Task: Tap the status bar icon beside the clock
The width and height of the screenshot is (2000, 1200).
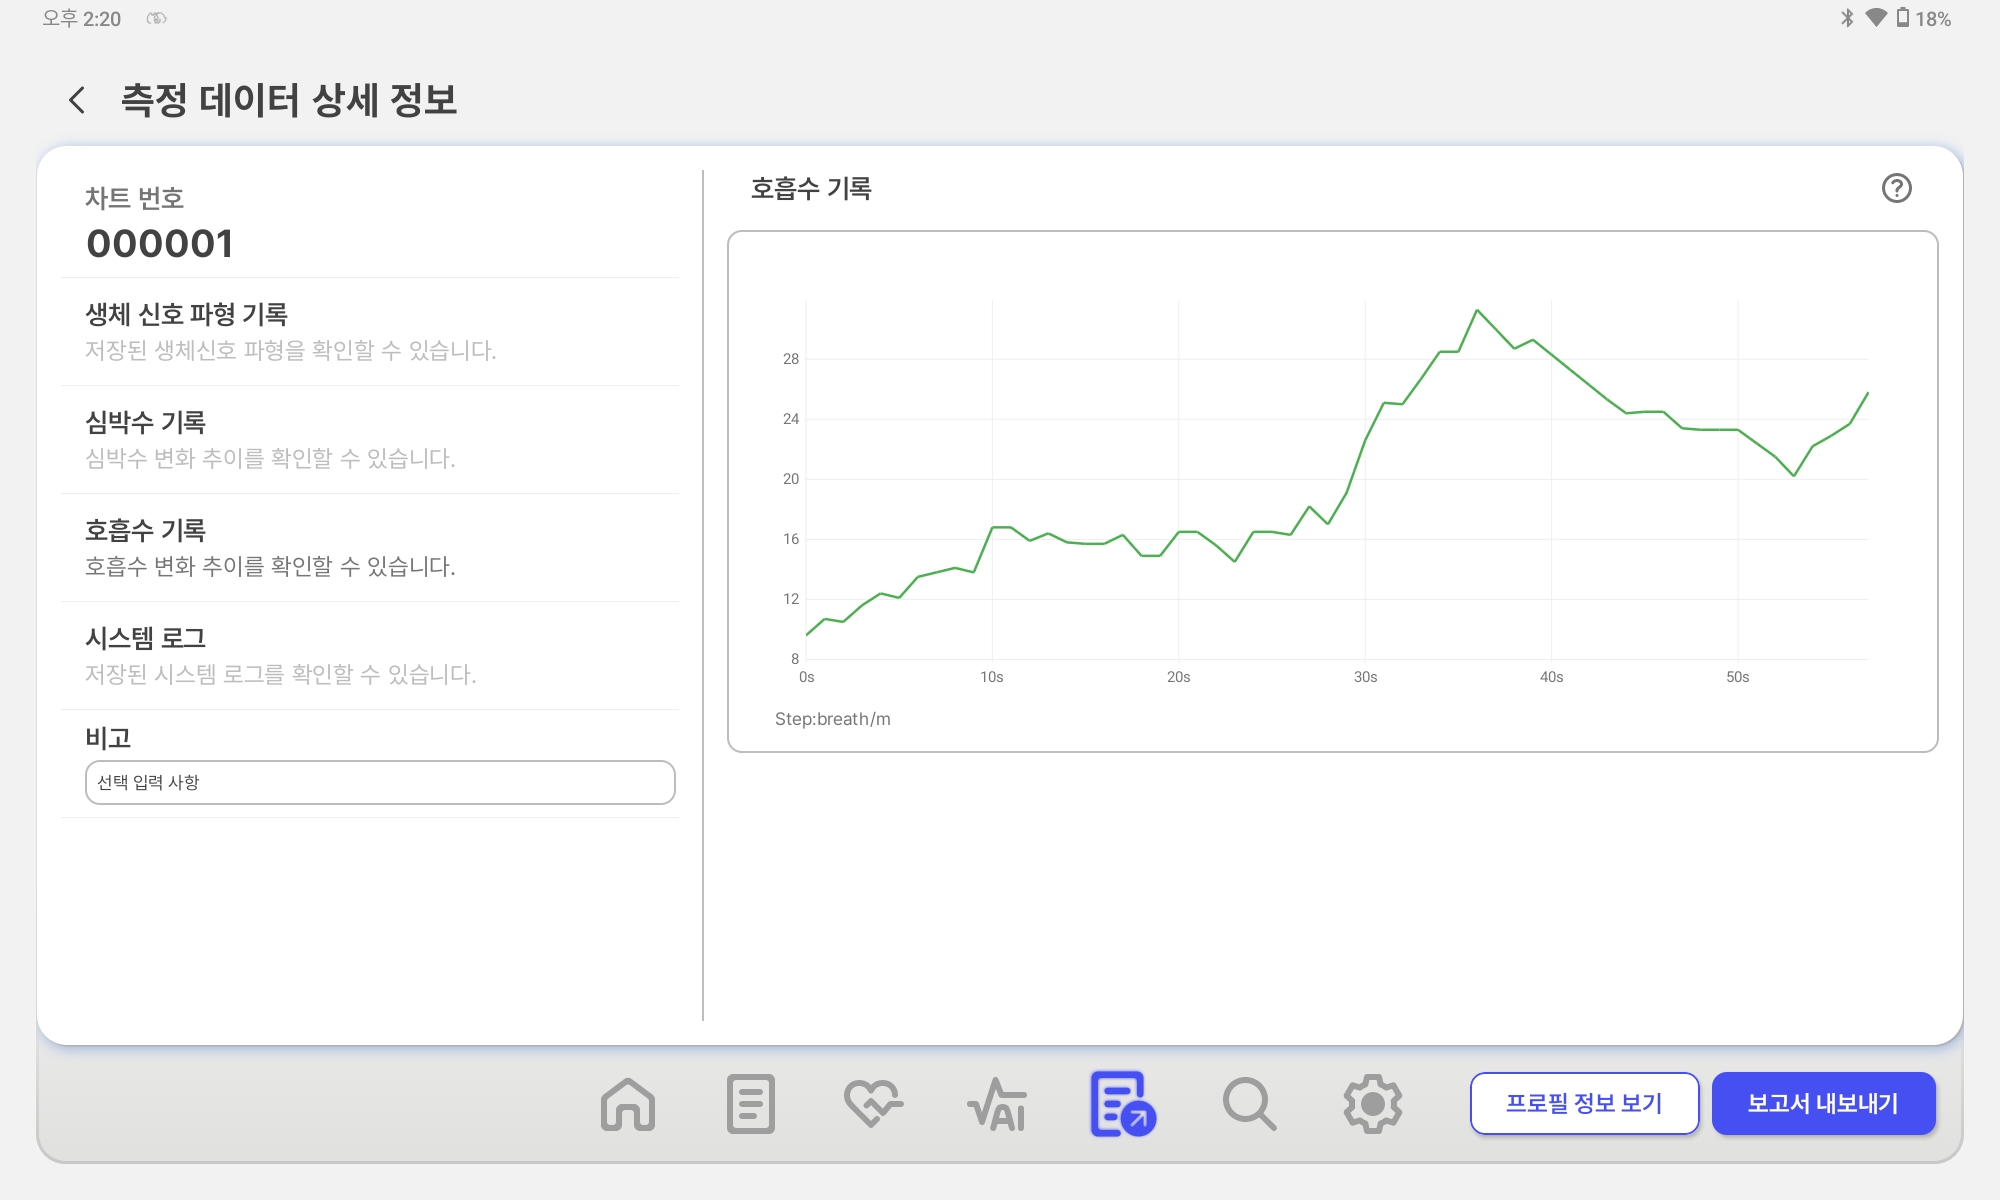Action: coord(156,18)
